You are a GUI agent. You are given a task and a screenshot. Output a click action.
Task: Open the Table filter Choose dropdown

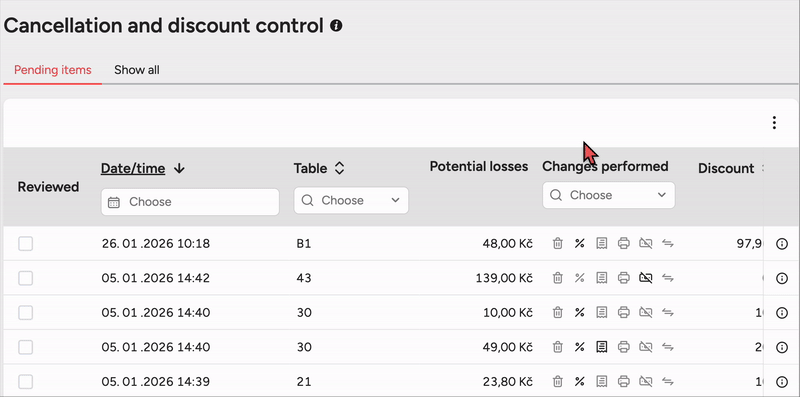pyautogui.click(x=351, y=201)
